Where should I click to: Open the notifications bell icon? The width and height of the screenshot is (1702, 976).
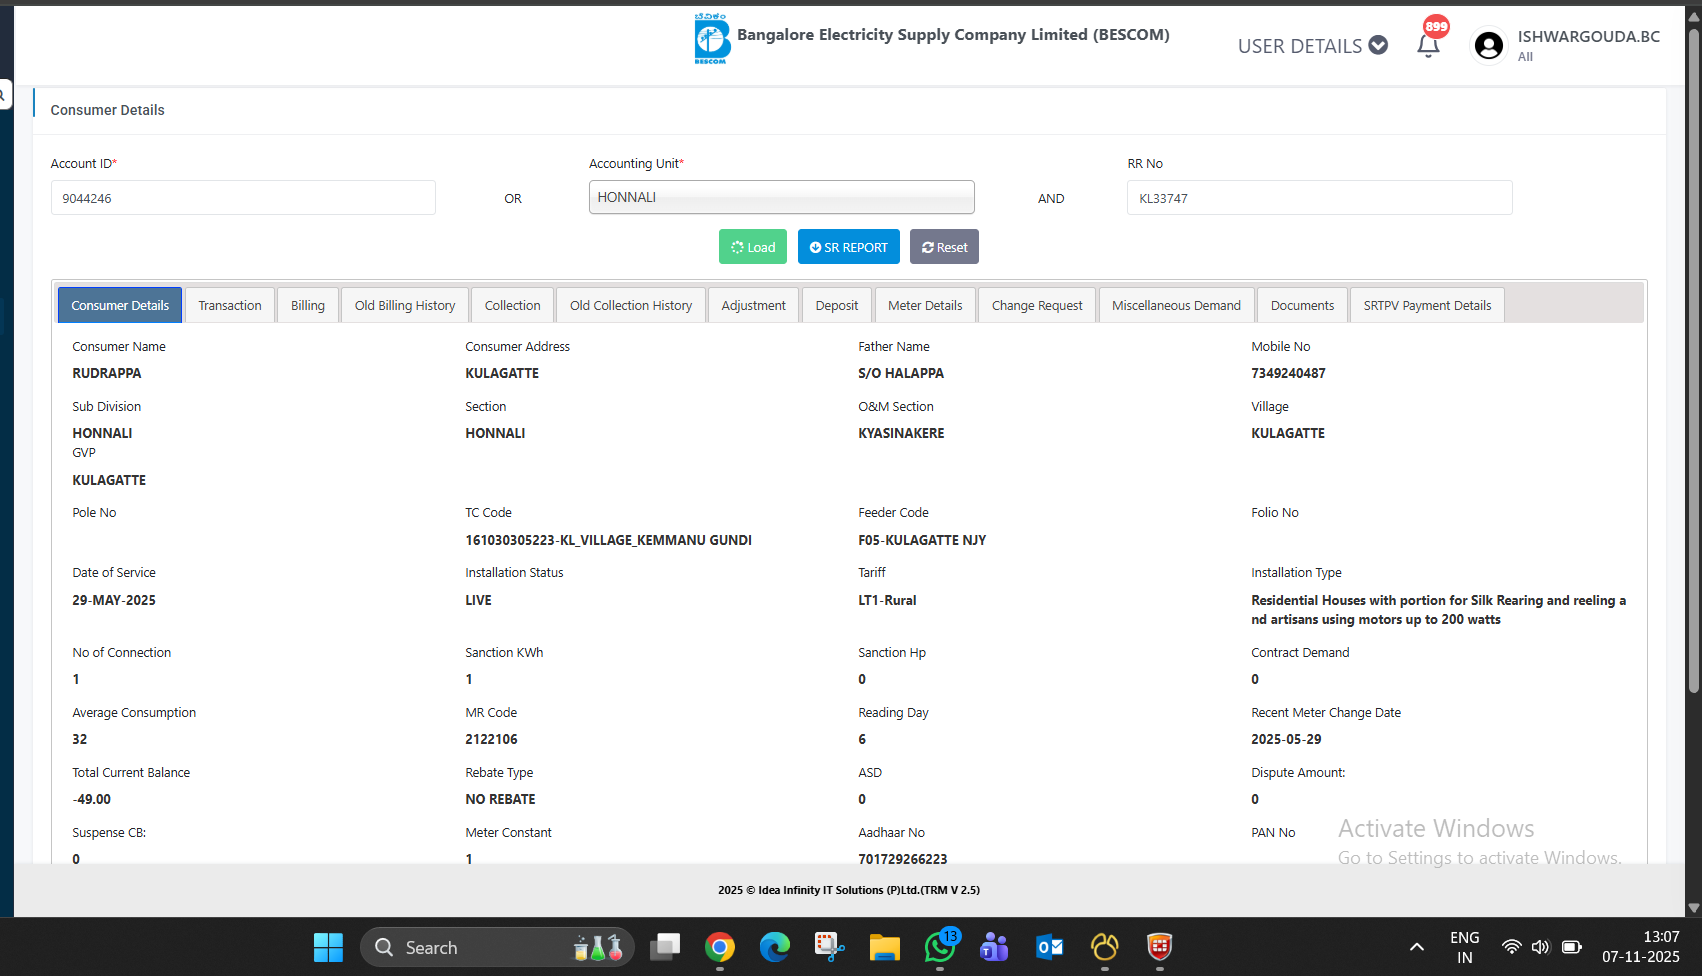1428,45
